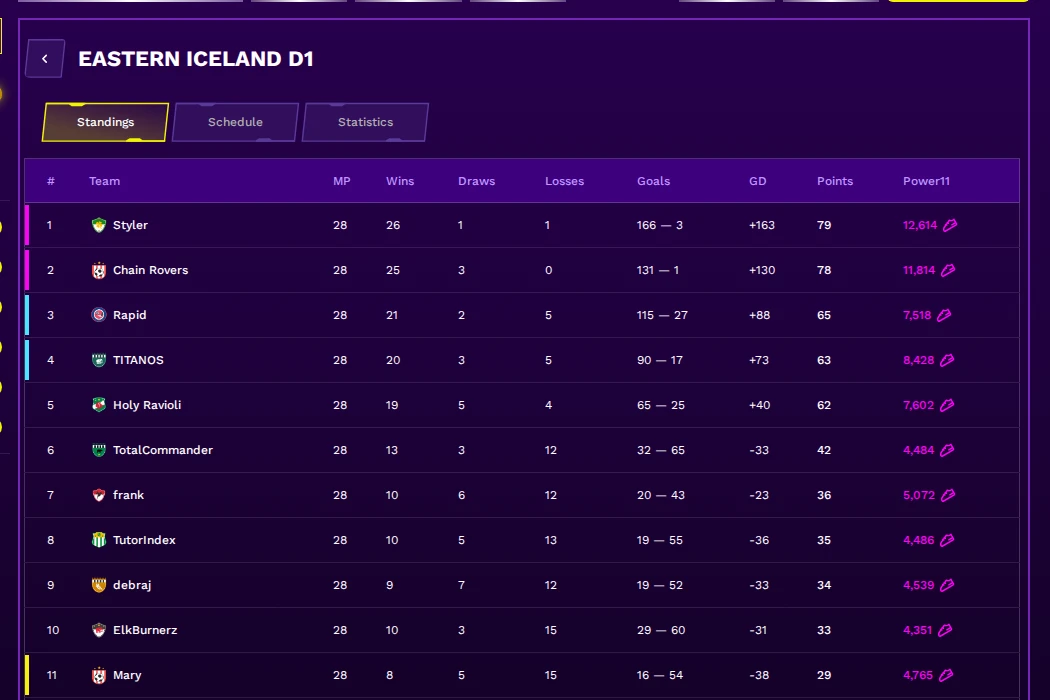Click the boot icon beside 5,072
Viewport: 1050px width, 700px height.
pyautogui.click(x=948, y=495)
